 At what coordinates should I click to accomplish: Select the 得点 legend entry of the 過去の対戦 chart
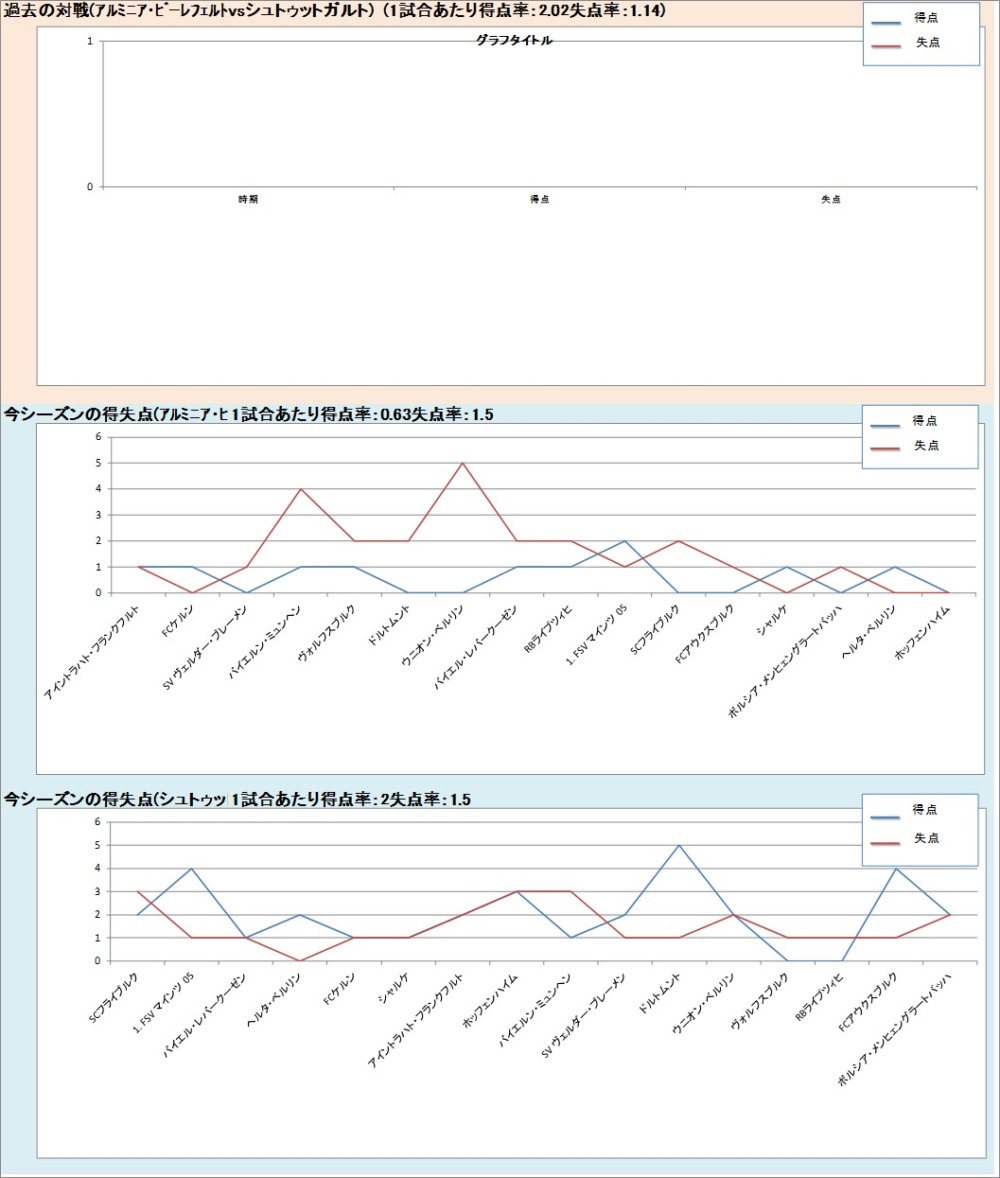pyautogui.click(x=926, y=18)
